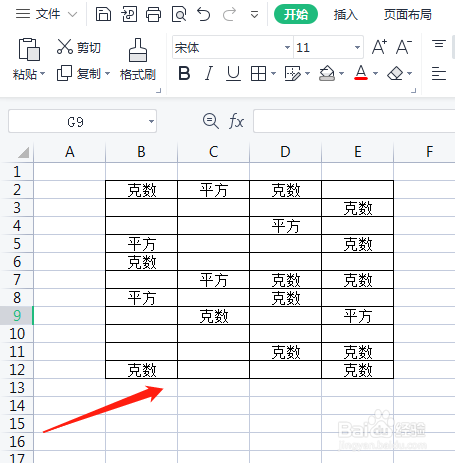Screen dimensions: 455x463
Task: Open the 粘贴 paste options dropdown
Action: tap(43, 73)
